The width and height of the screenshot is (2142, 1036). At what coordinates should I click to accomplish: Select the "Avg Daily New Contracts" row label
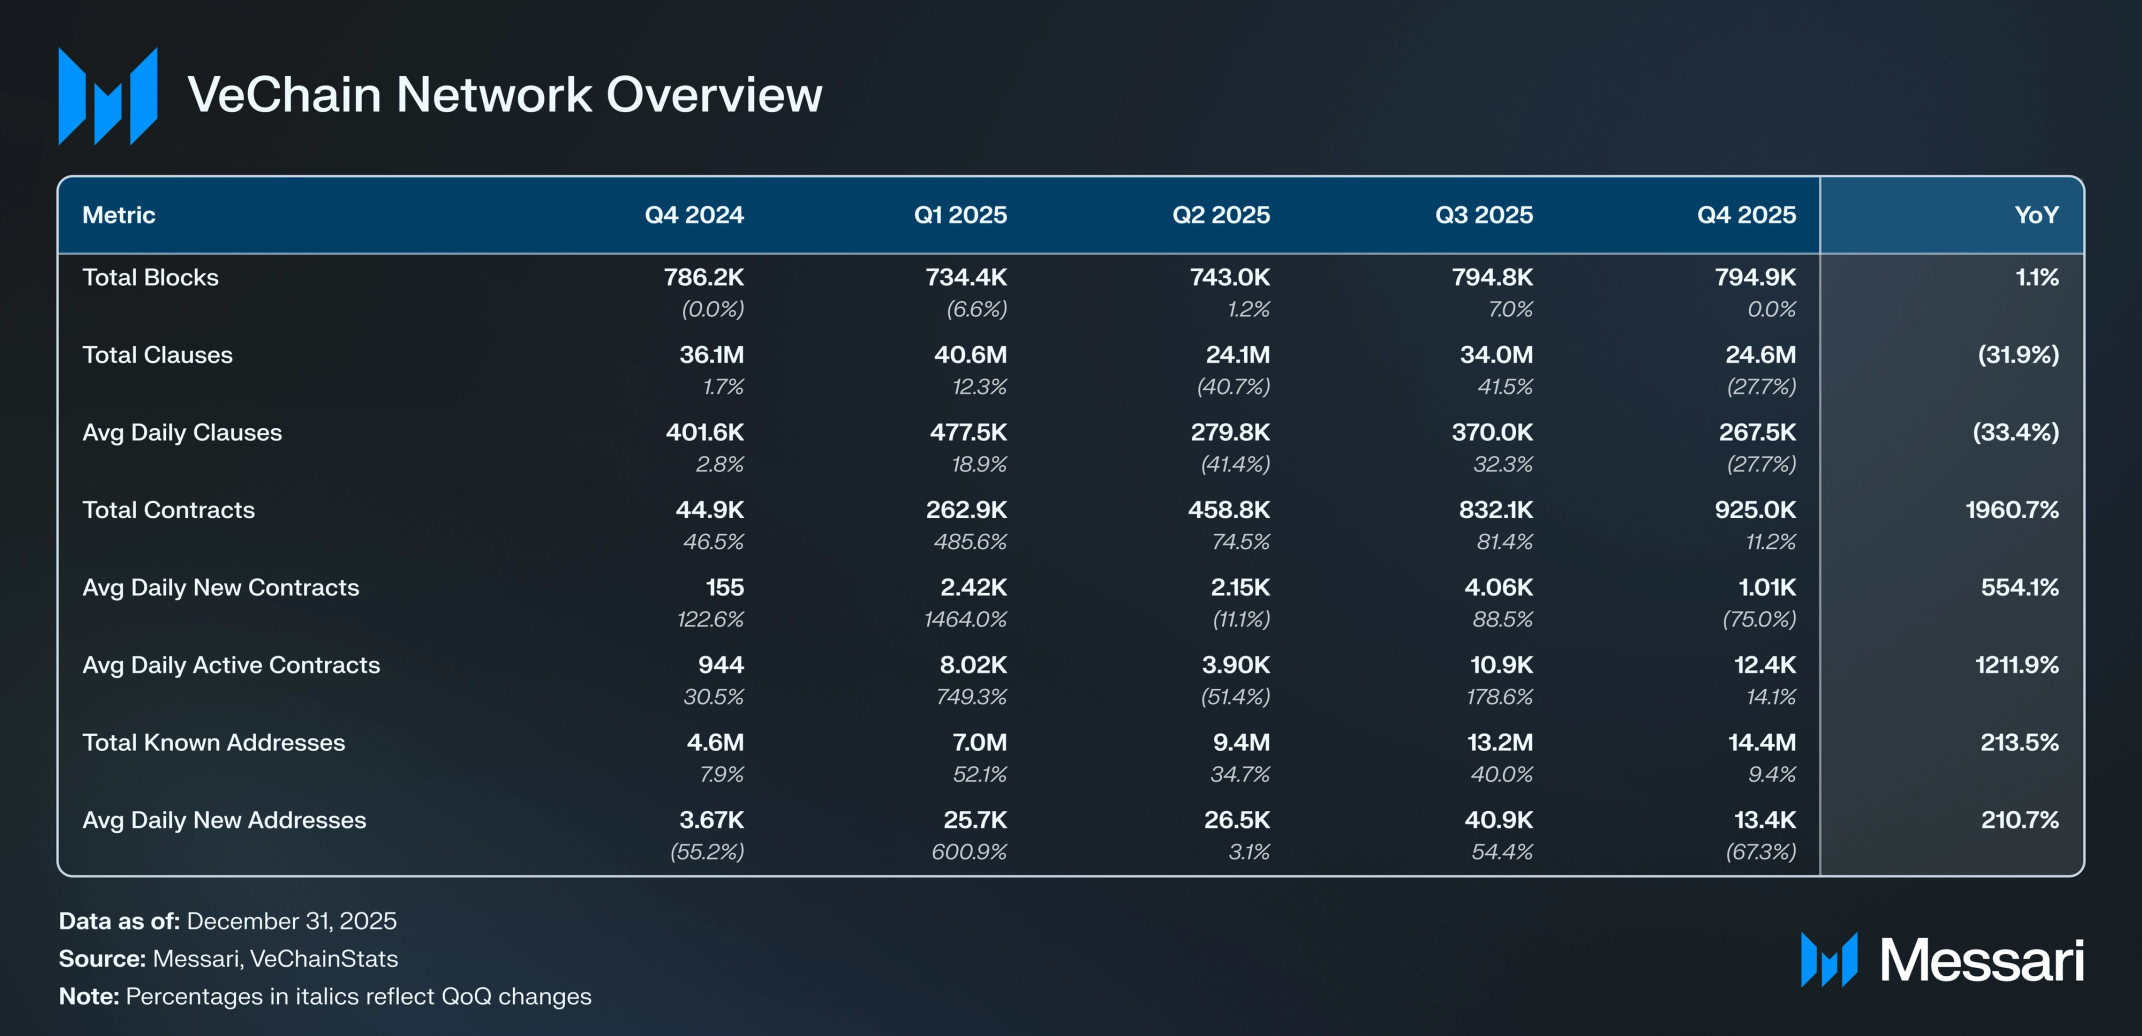click(220, 588)
